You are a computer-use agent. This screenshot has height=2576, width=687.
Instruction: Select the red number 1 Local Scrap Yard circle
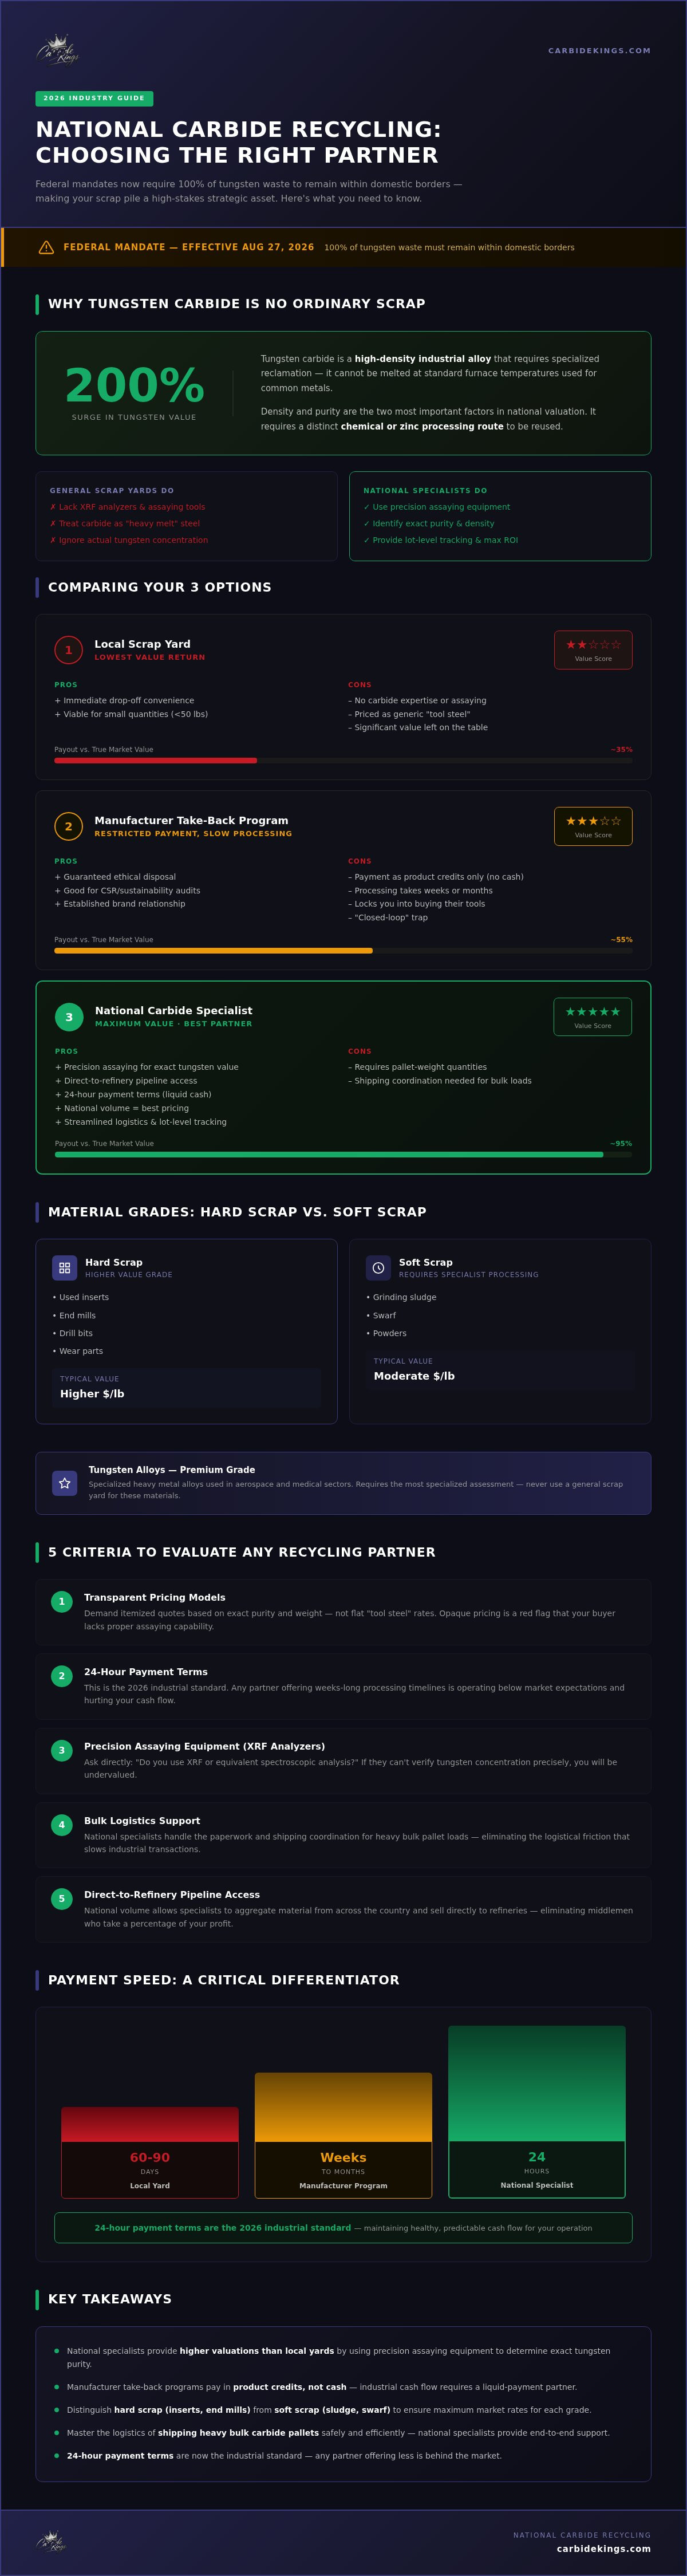pos(68,650)
